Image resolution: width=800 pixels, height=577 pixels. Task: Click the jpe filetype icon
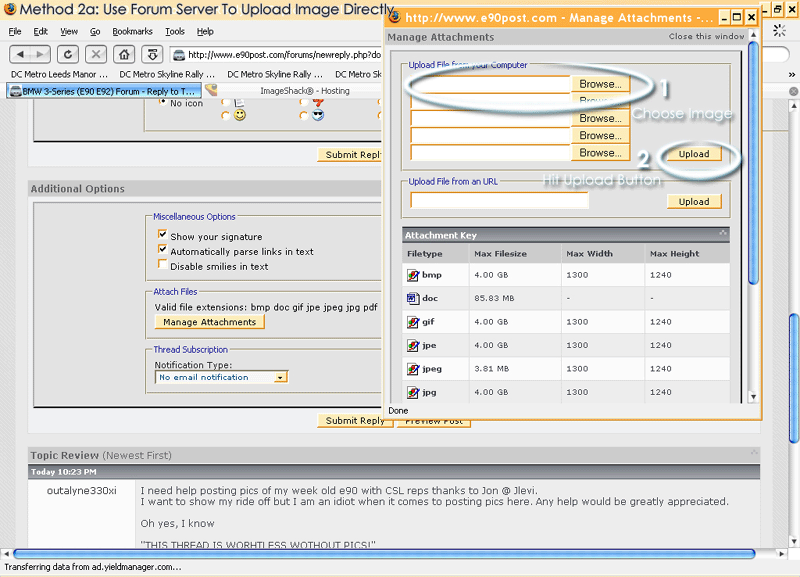413,345
